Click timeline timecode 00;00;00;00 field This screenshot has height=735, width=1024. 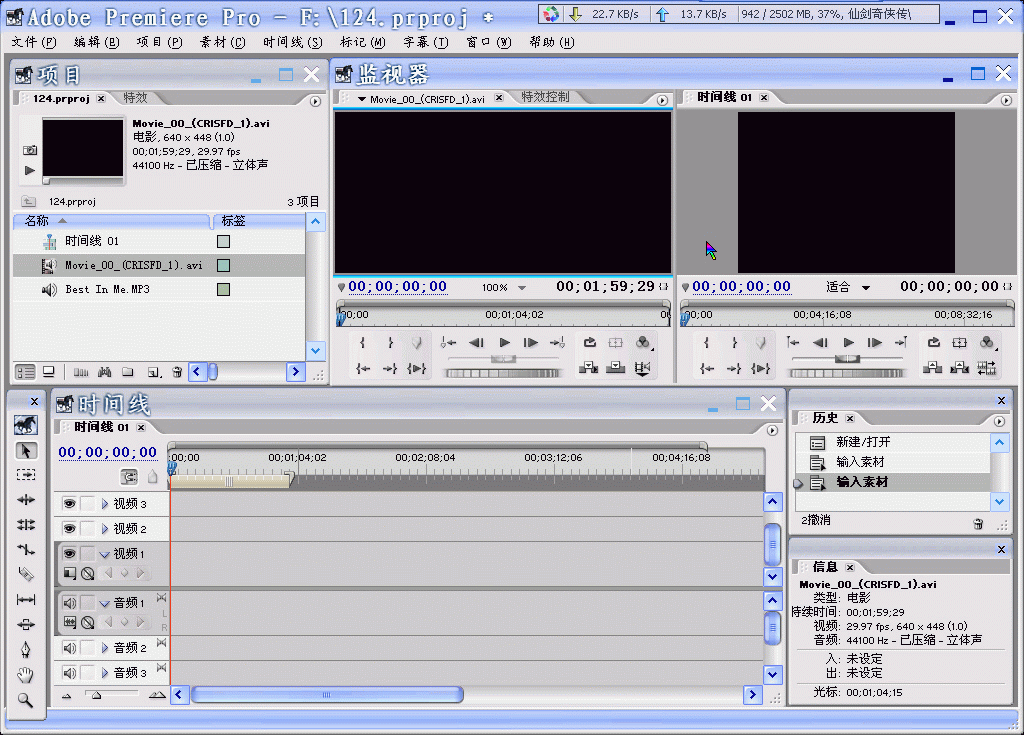108,452
